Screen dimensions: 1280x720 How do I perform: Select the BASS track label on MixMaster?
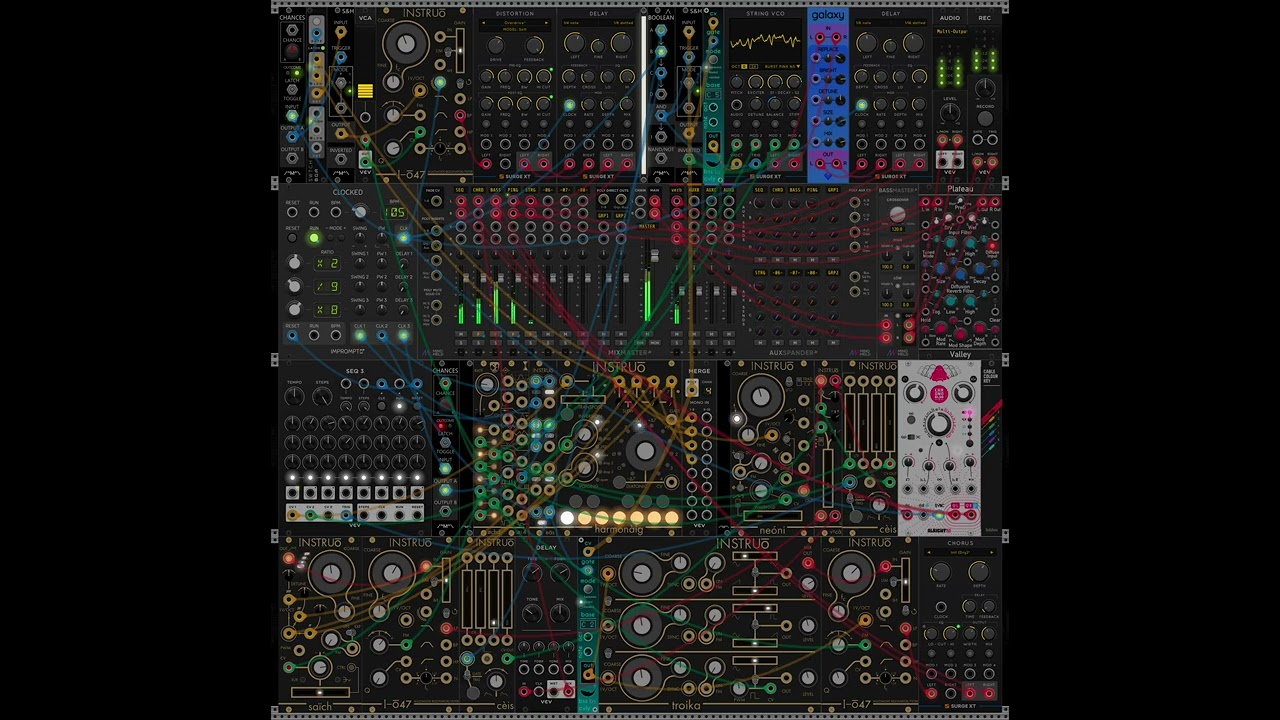[x=496, y=189]
